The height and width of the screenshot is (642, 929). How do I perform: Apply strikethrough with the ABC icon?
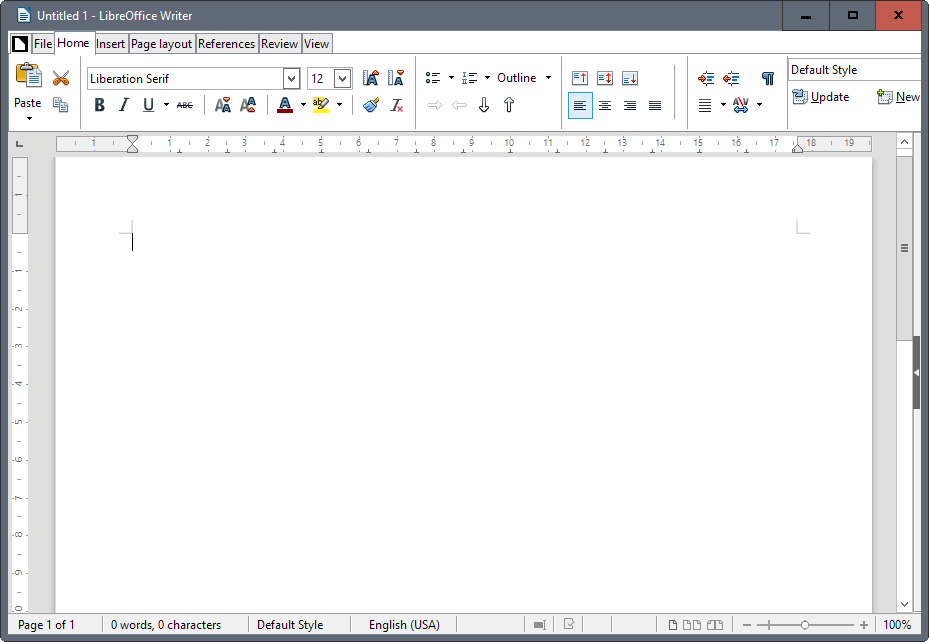185,105
